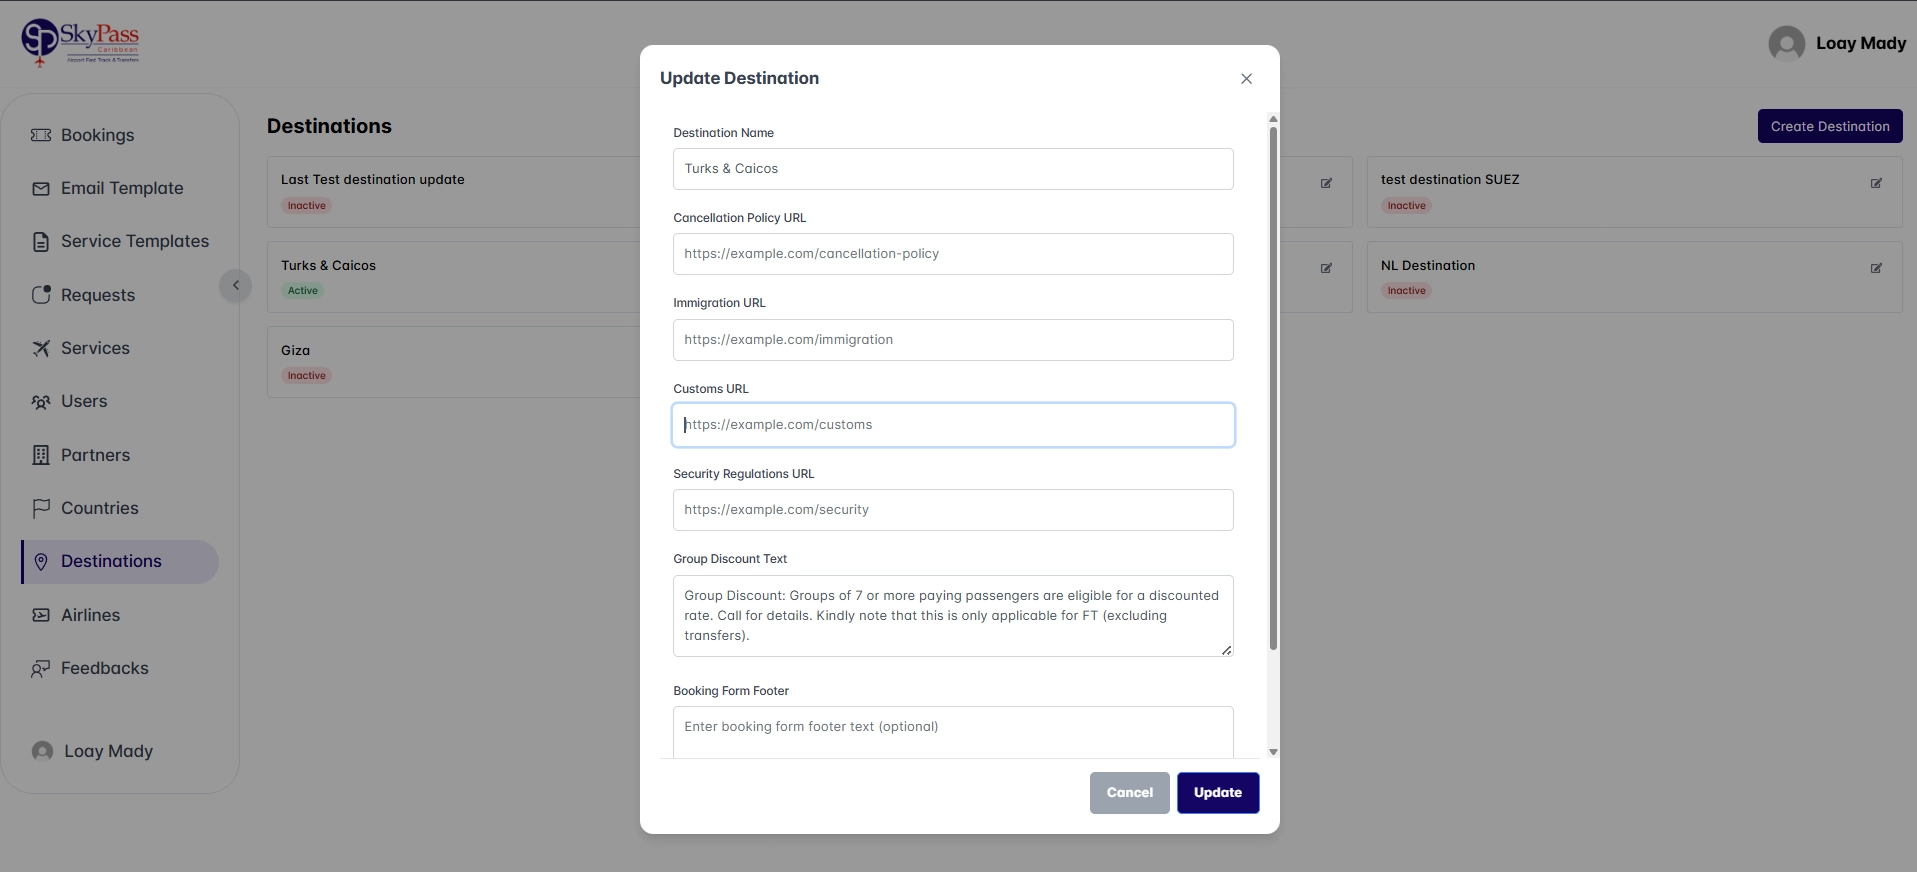Click the Destinations map pin icon
The height and width of the screenshot is (872, 1917).
[x=41, y=562]
